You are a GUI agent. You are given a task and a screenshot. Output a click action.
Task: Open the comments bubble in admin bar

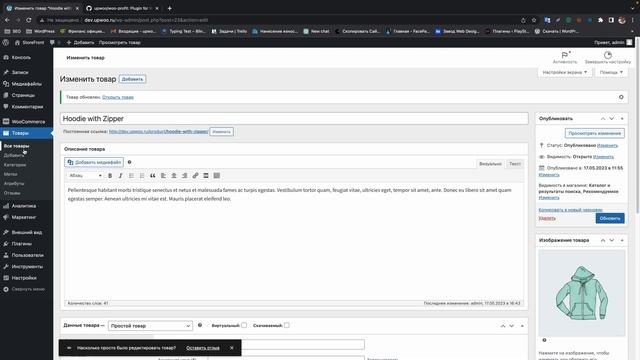tap(52, 42)
